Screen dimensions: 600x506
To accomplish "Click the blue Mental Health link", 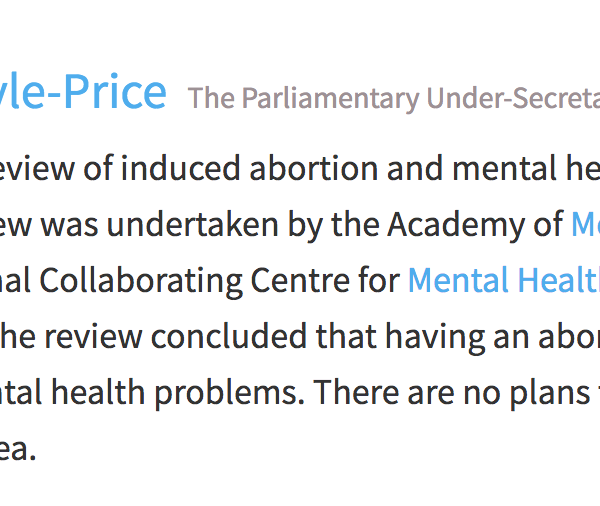I will tap(504, 281).
